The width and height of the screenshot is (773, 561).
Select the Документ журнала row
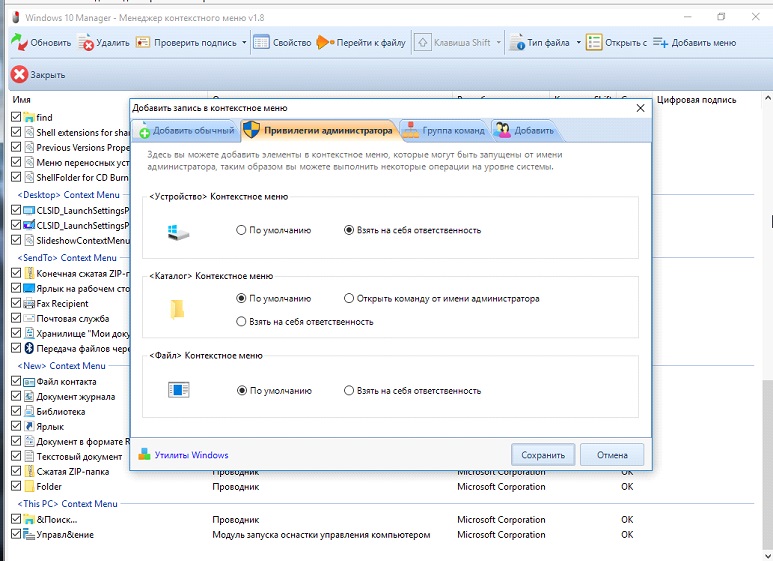point(75,396)
